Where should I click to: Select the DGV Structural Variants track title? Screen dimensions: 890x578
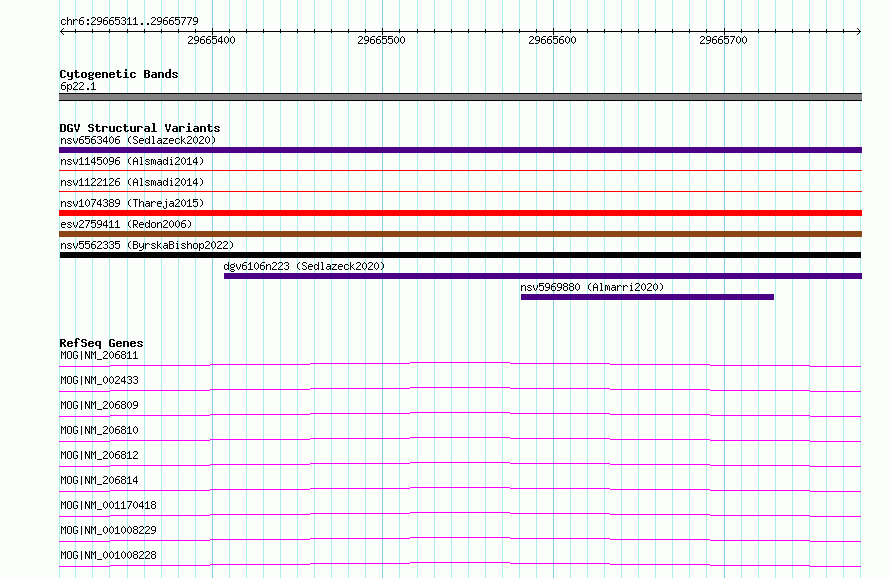pos(140,128)
